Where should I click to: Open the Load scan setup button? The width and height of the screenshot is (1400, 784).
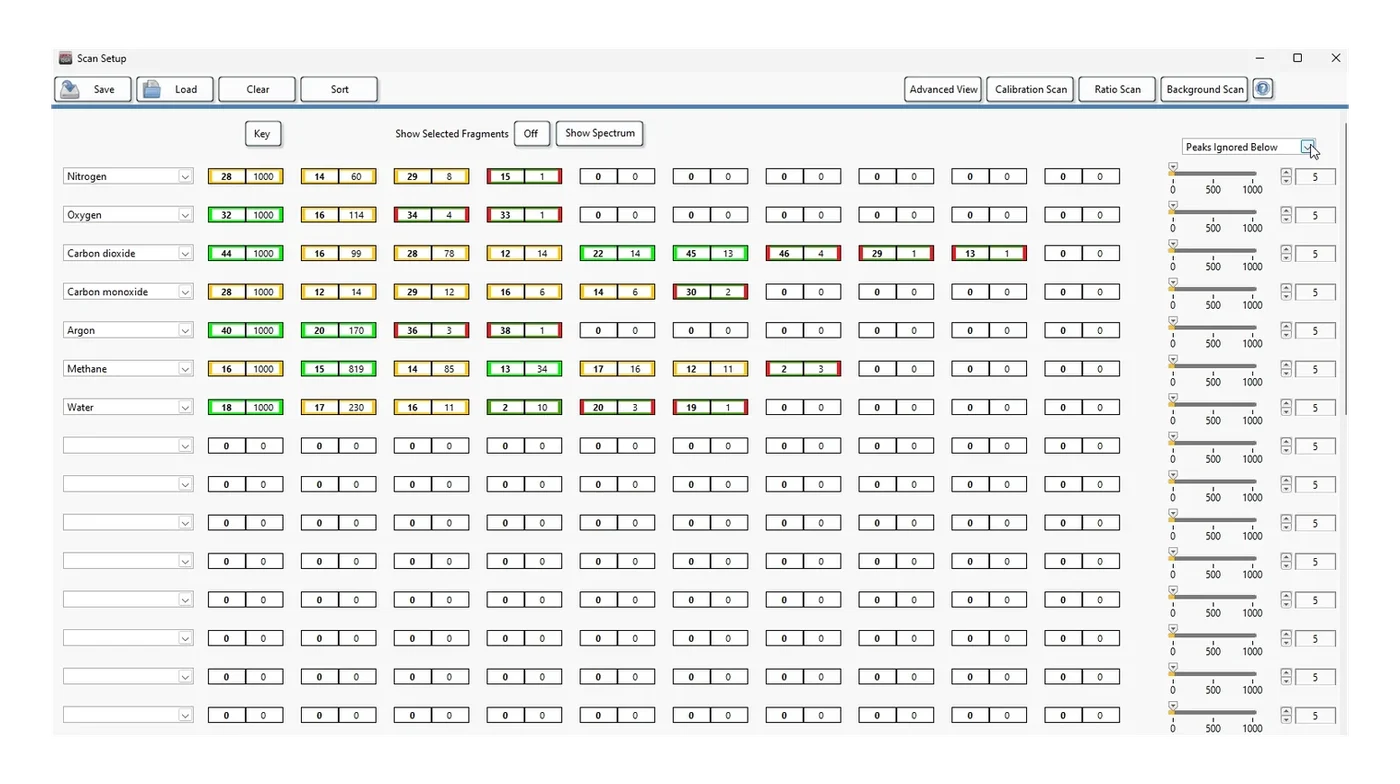tap(173, 89)
